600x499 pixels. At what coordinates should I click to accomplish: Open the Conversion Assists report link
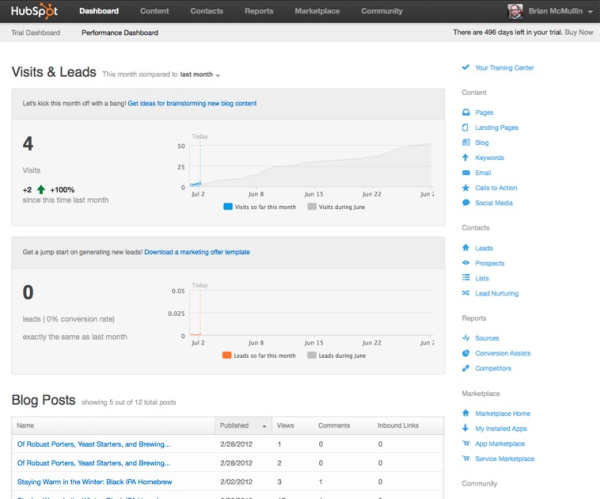click(503, 353)
